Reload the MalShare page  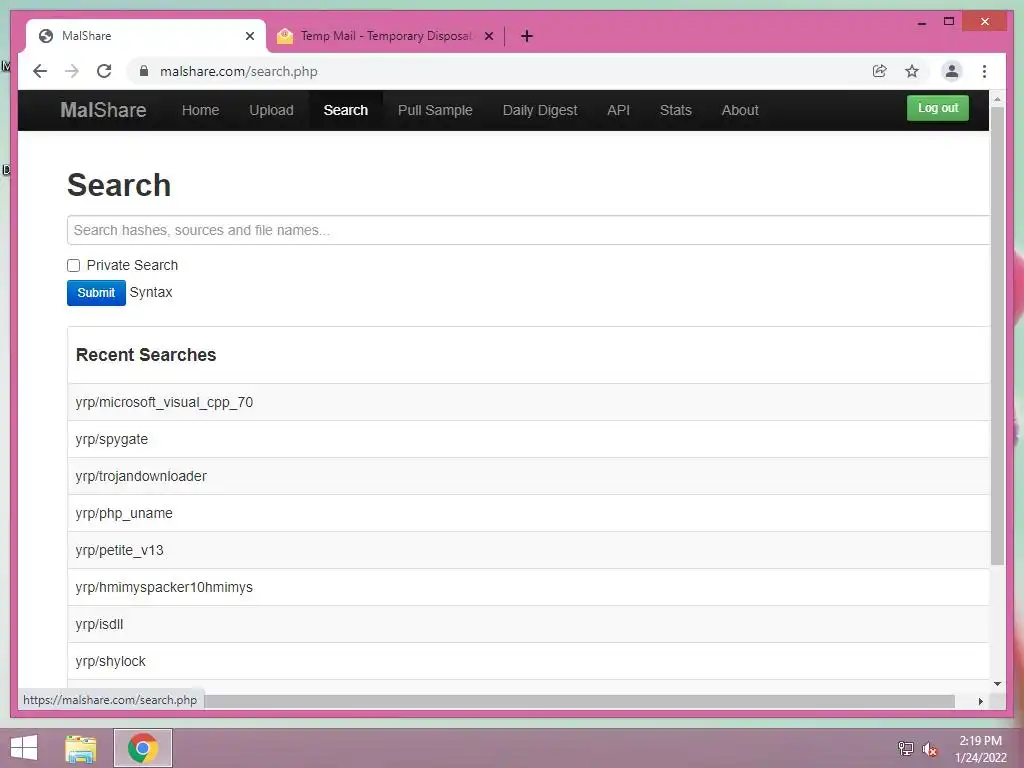pyautogui.click(x=104, y=71)
